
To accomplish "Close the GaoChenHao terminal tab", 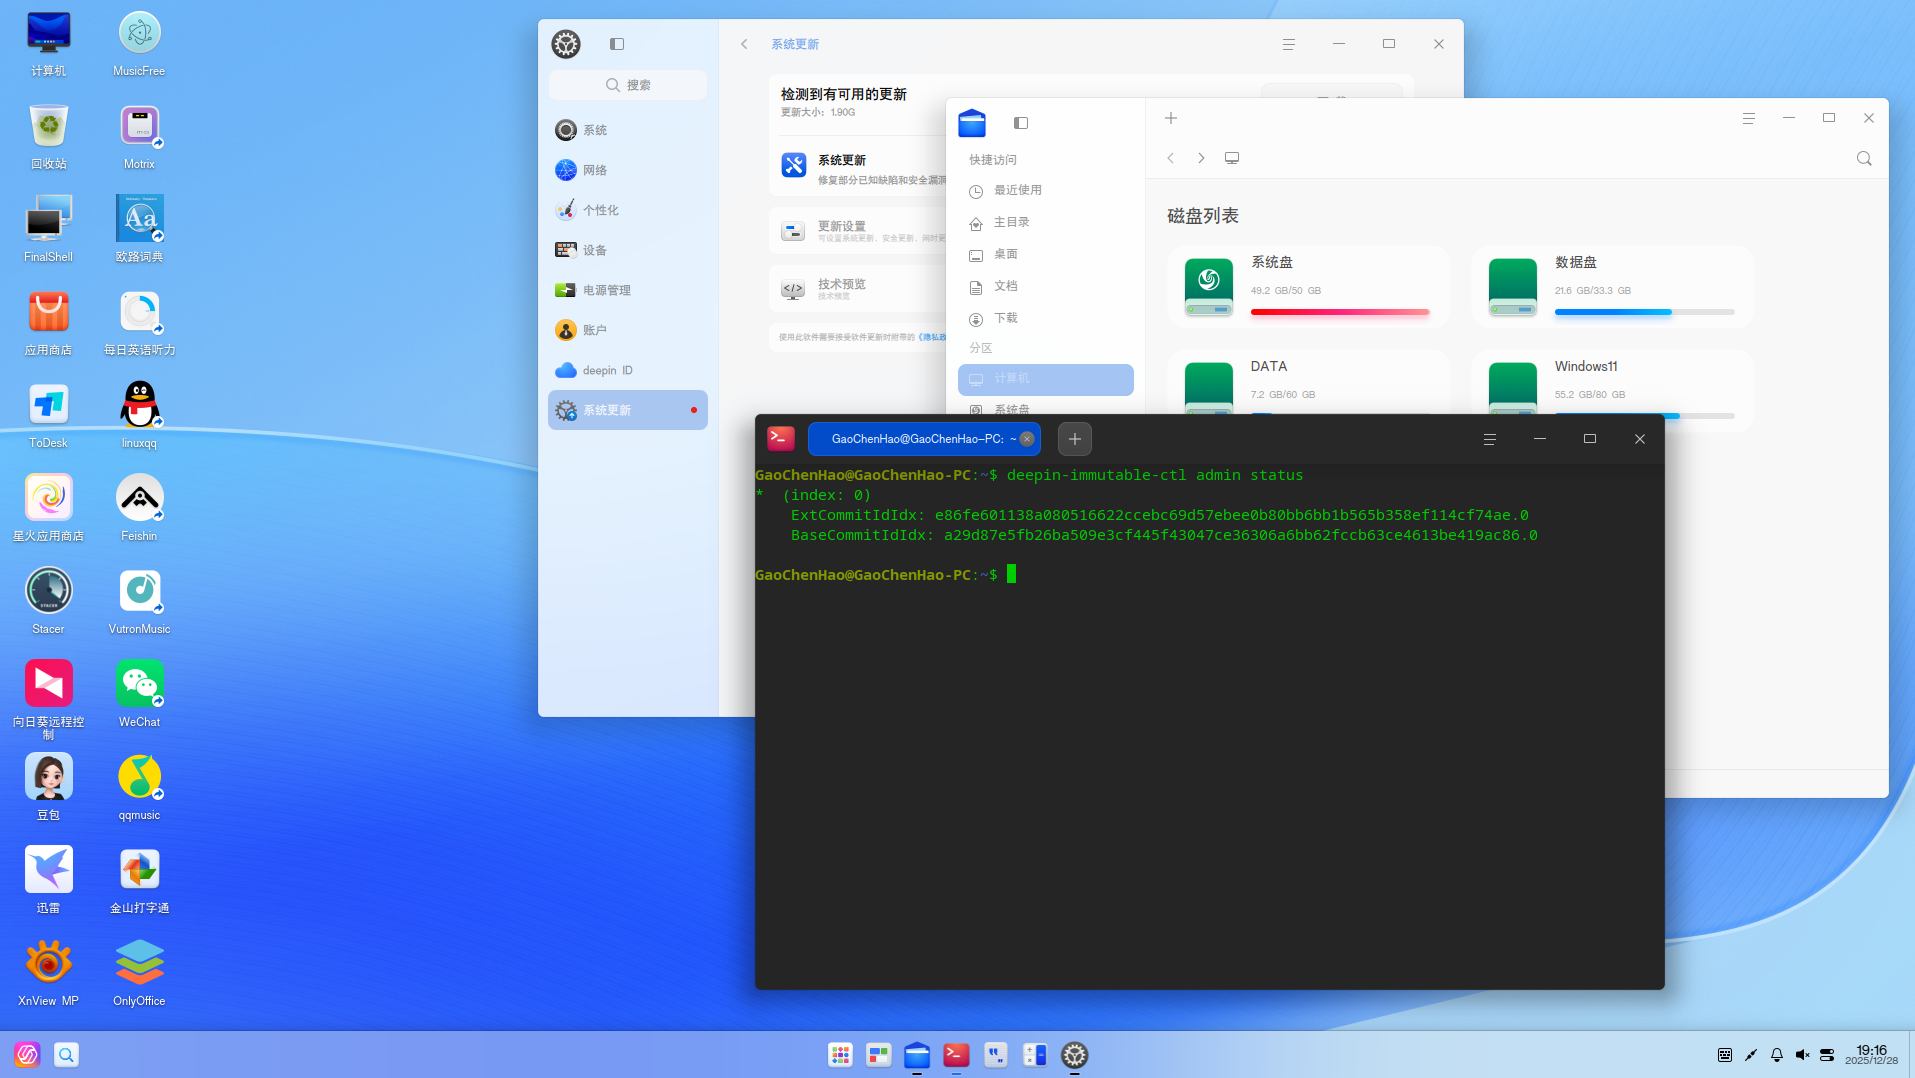I will coord(1027,439).
